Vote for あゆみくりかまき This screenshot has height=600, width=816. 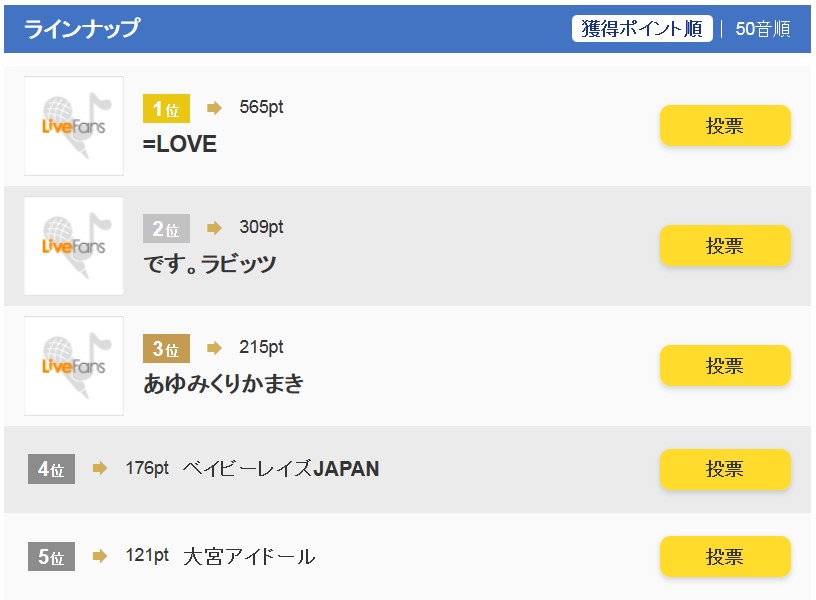tap(725, 365)
